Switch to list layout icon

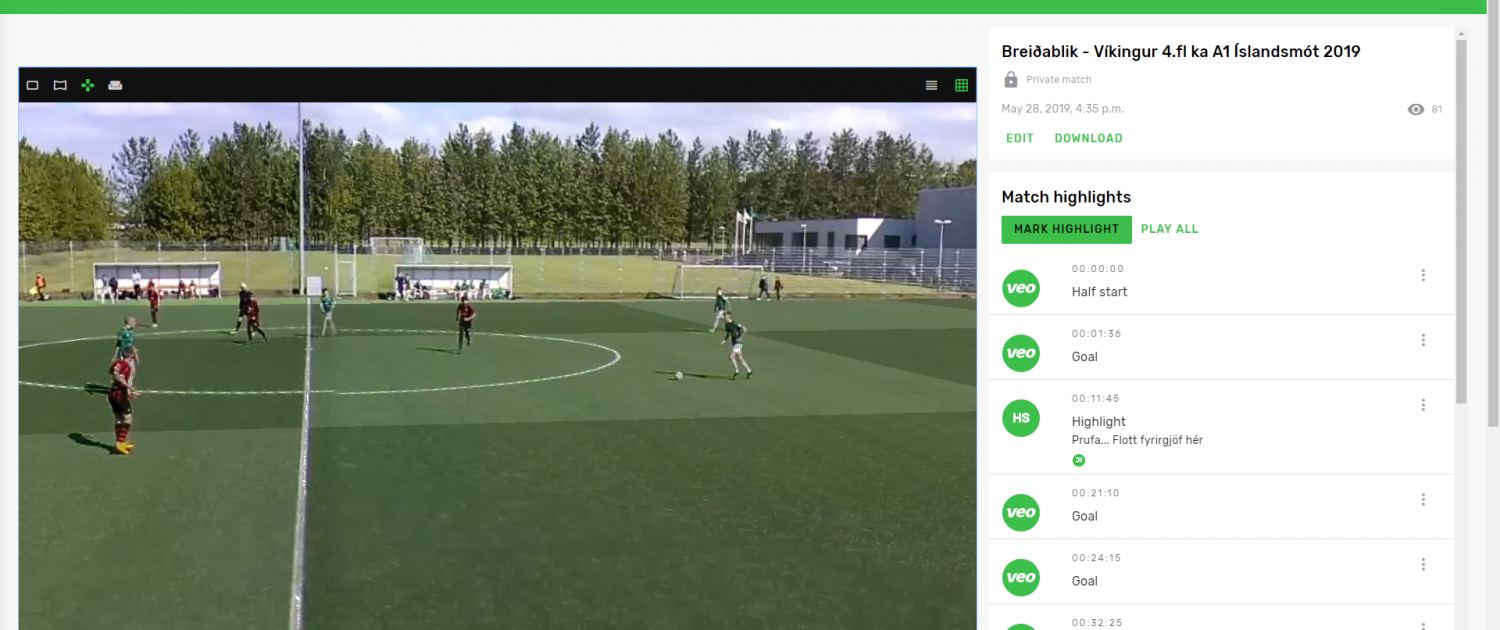point(932,85)
